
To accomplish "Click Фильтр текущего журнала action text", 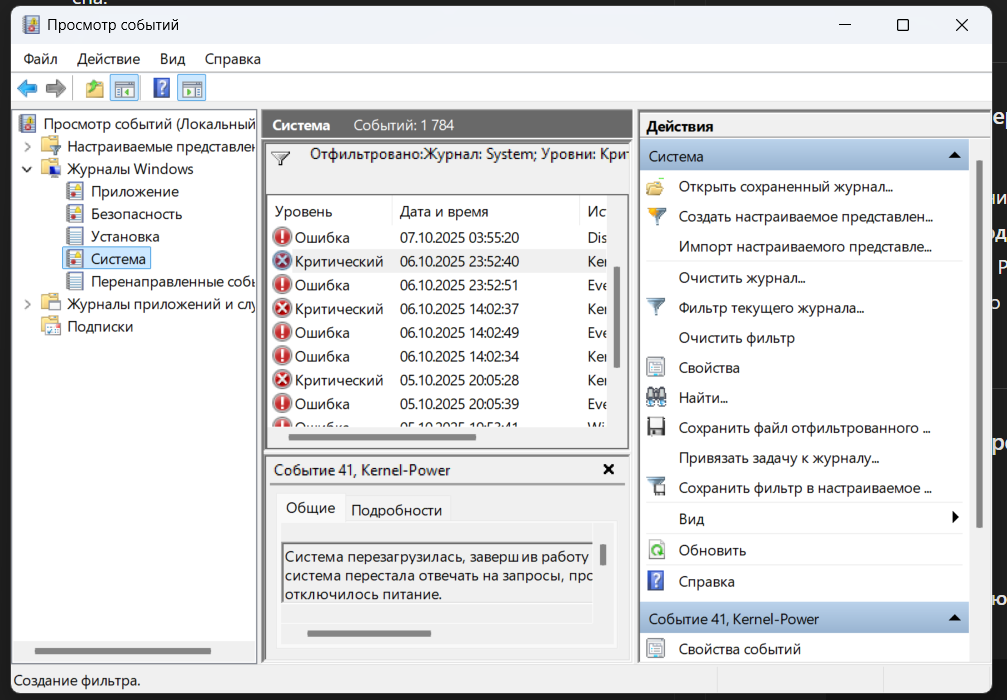I will click(x=771, y=308).
